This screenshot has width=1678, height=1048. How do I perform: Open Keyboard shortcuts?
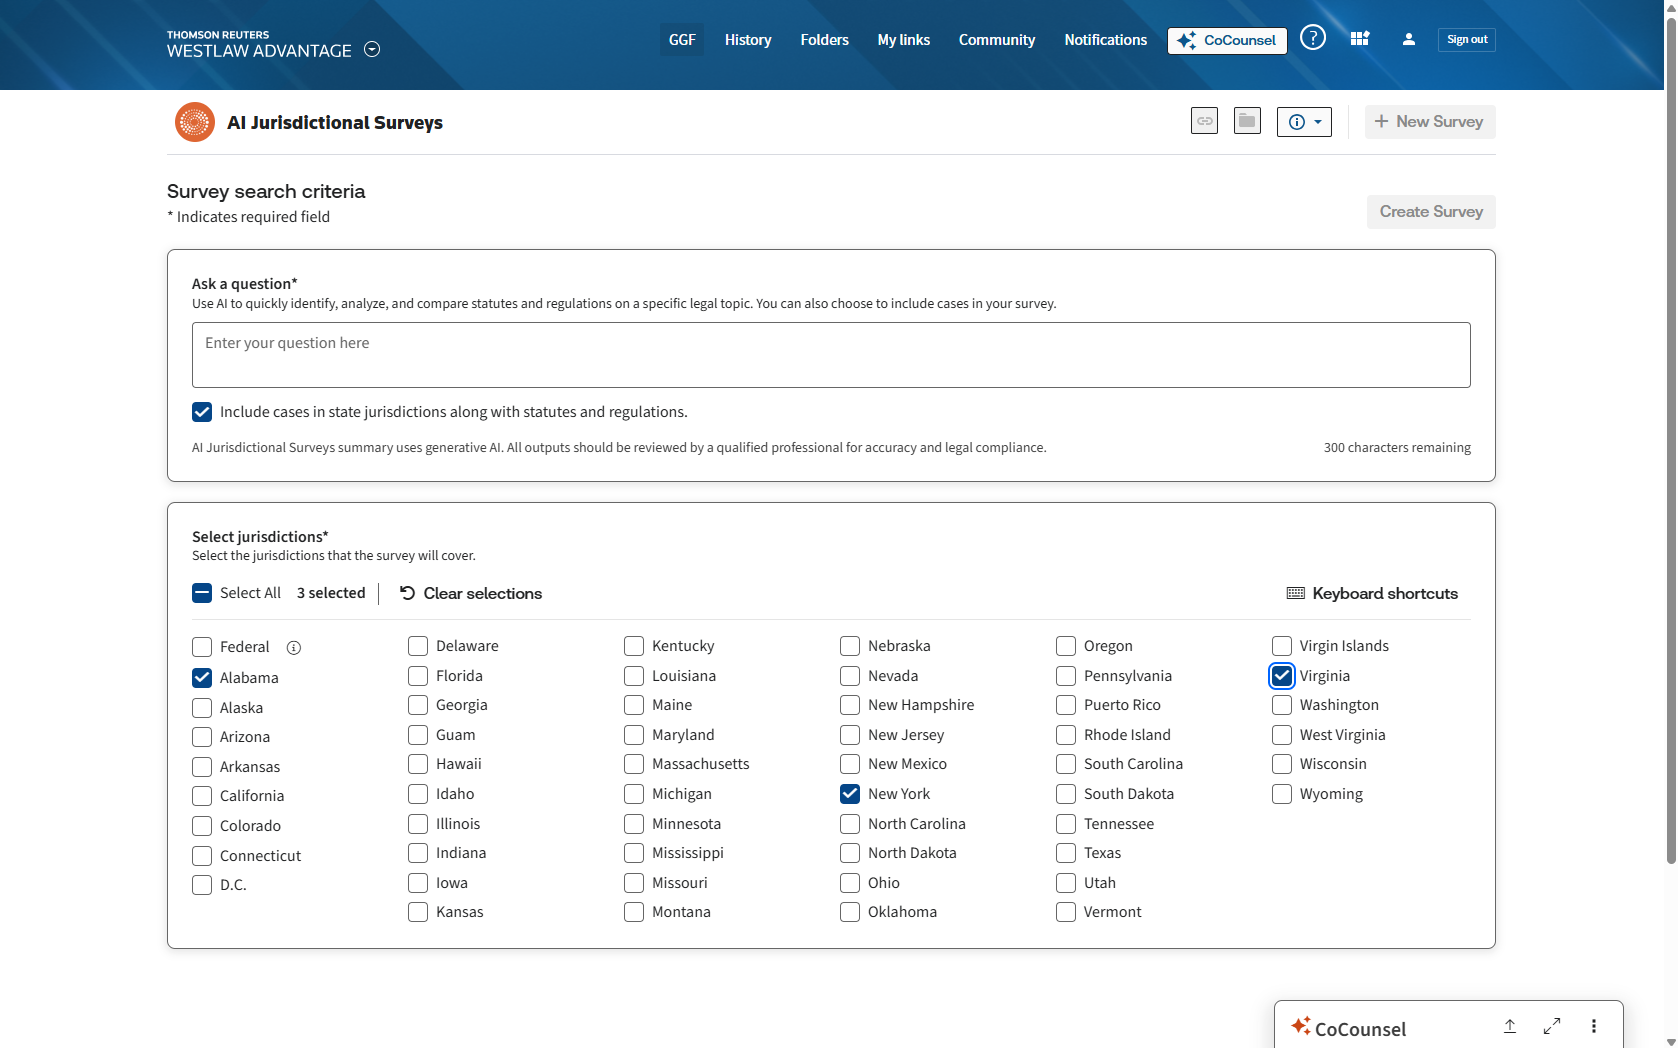[1372, 593]
